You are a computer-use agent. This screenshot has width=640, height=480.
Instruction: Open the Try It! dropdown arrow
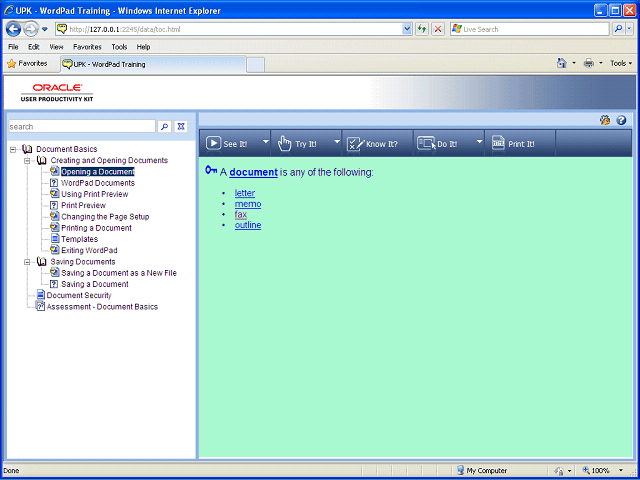(337, 142)
